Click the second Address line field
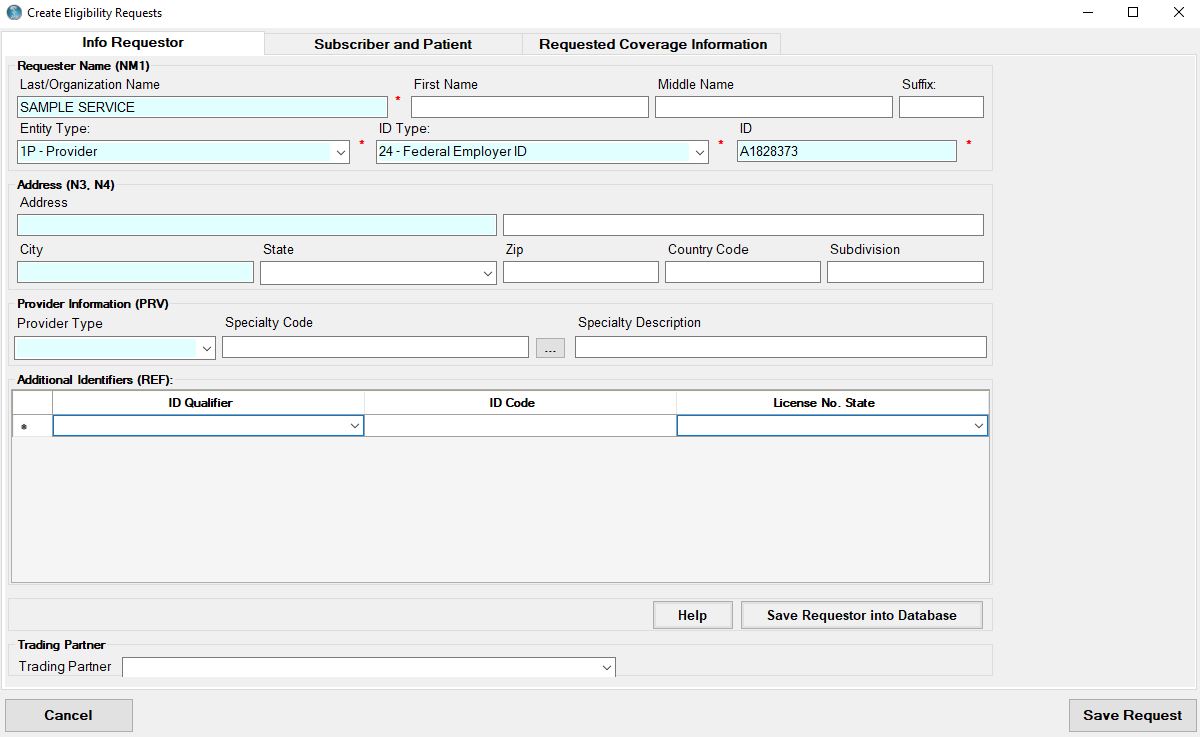 [x=743, y=225]
